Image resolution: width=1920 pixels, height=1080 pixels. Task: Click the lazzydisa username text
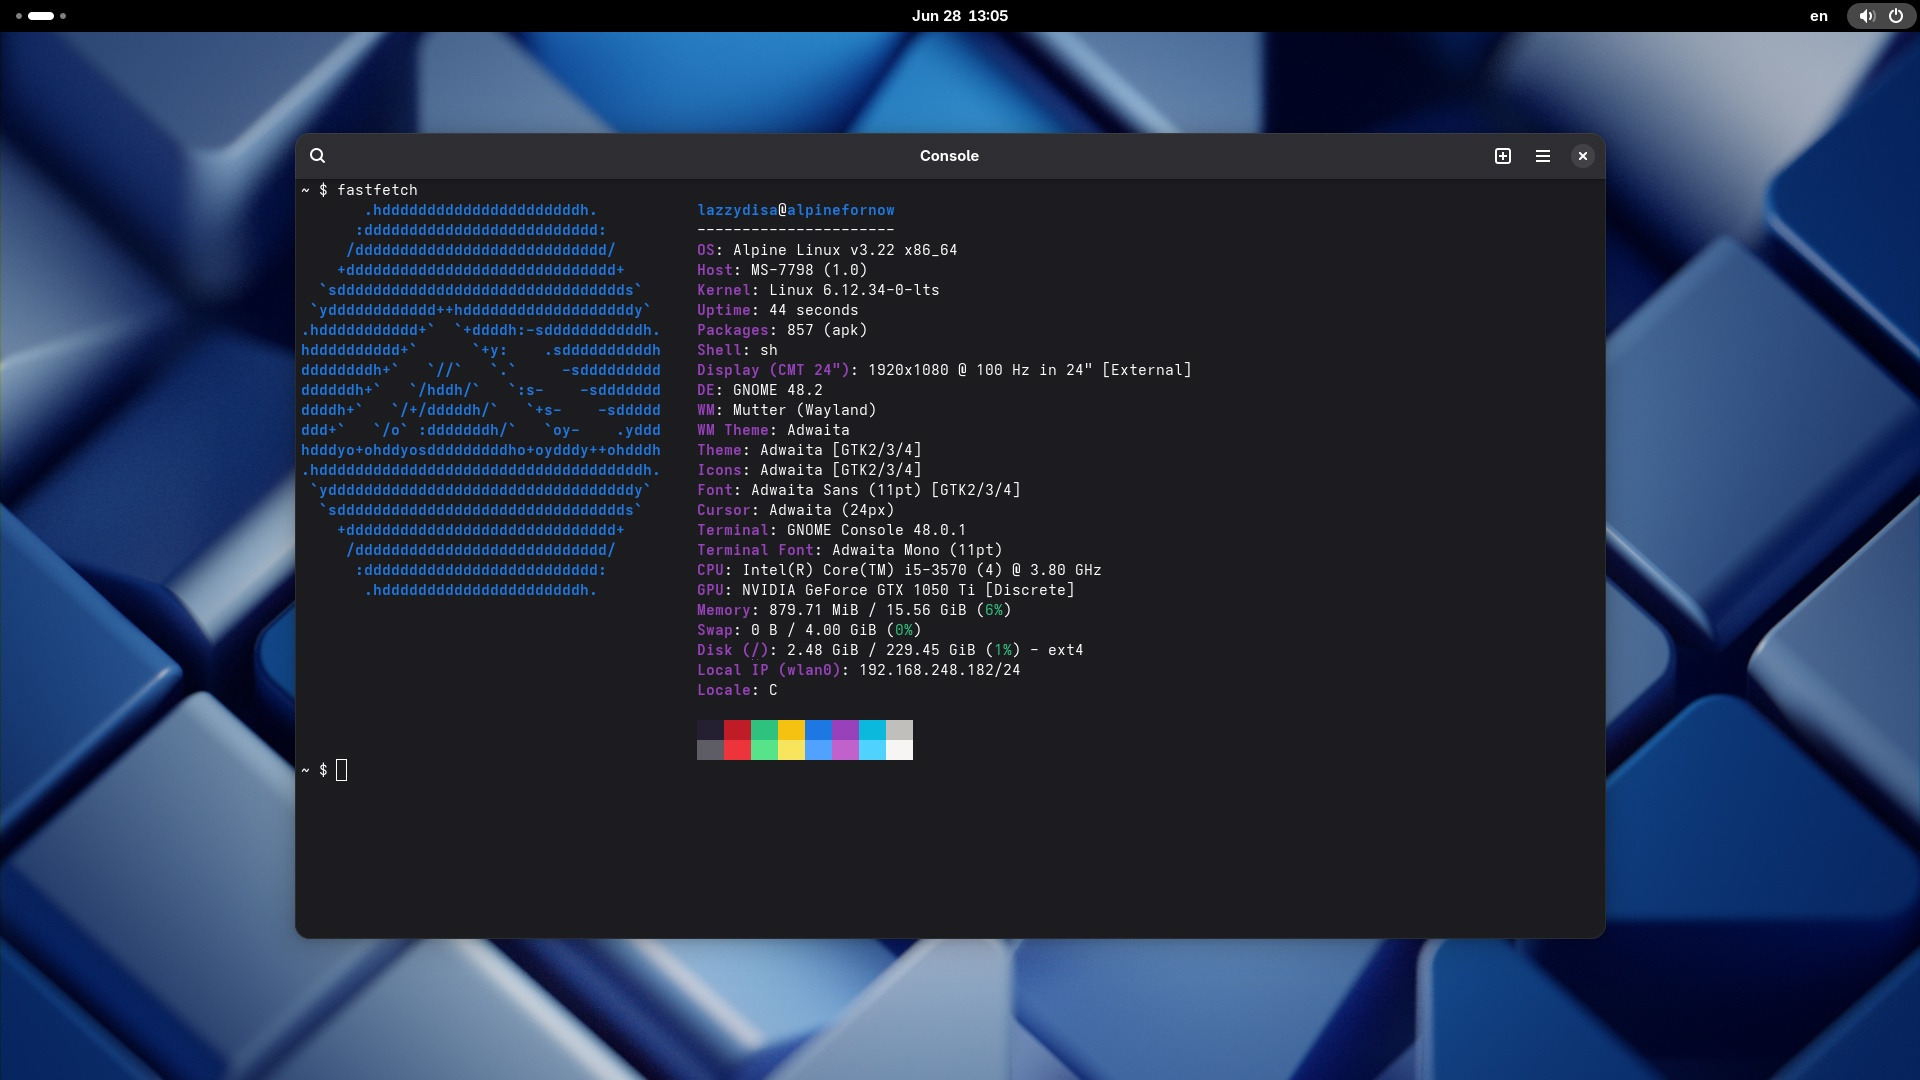737,210
